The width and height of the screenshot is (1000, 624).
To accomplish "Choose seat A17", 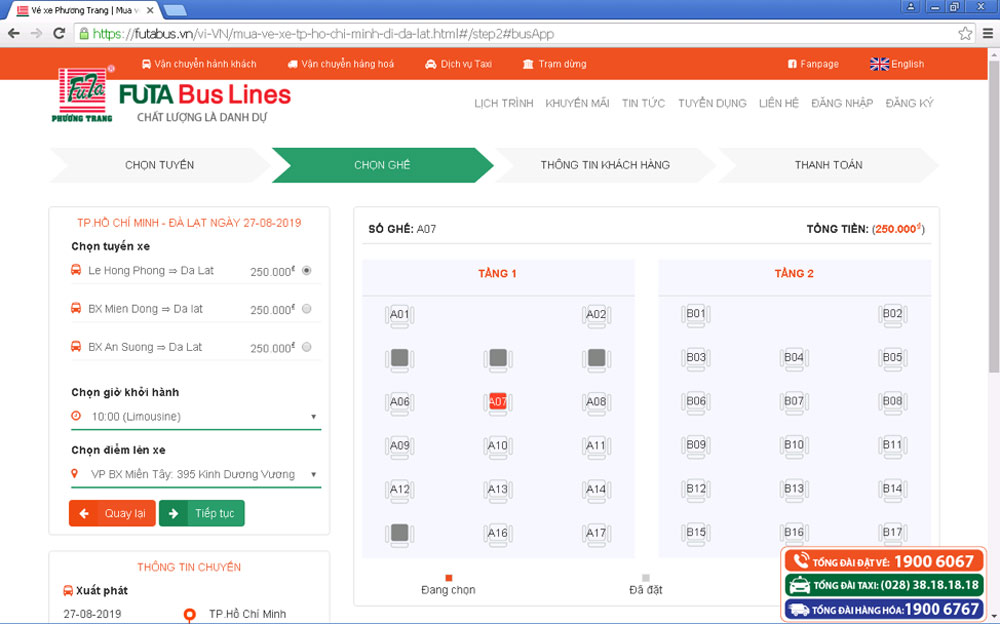I will coord(596,533).
